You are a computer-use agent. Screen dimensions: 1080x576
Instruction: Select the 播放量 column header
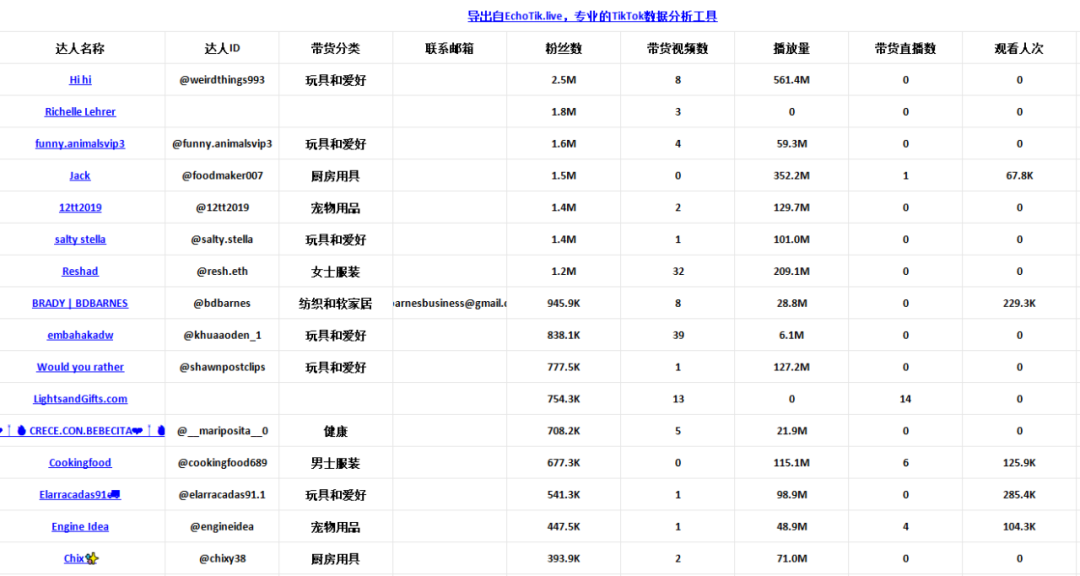(791, 48)
